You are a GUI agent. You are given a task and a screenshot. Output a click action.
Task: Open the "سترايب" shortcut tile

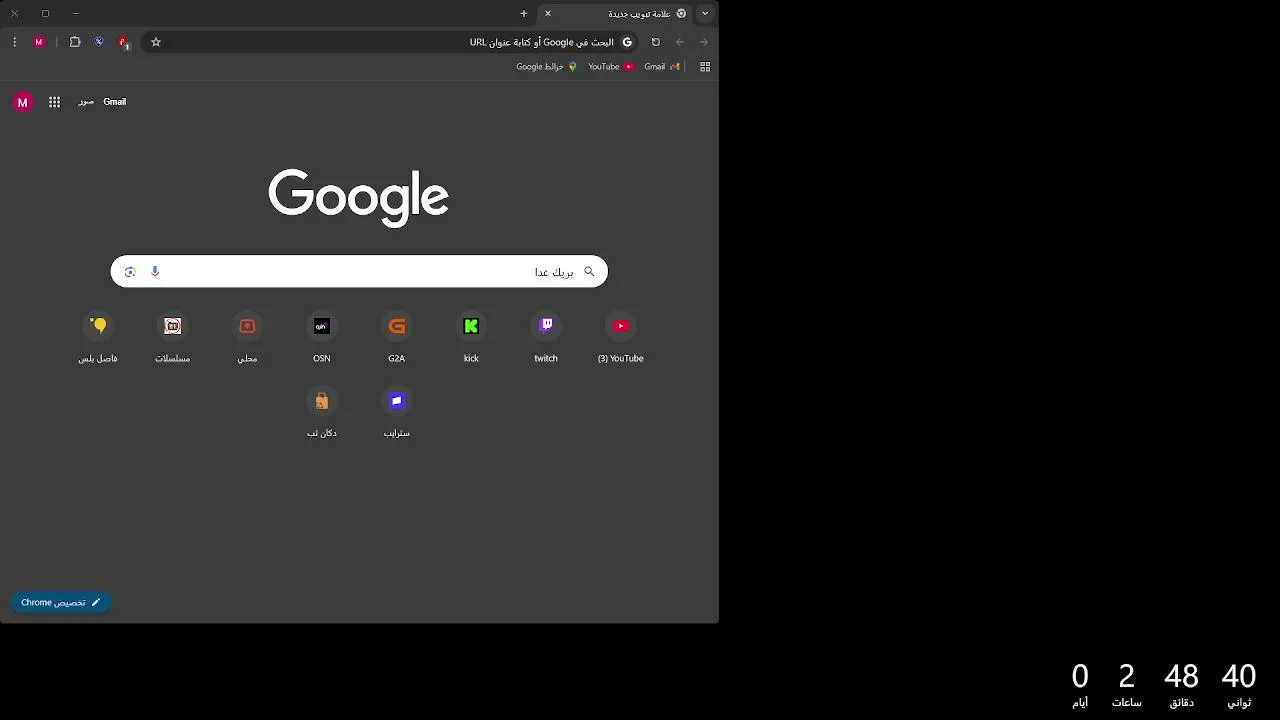[397, 412]
